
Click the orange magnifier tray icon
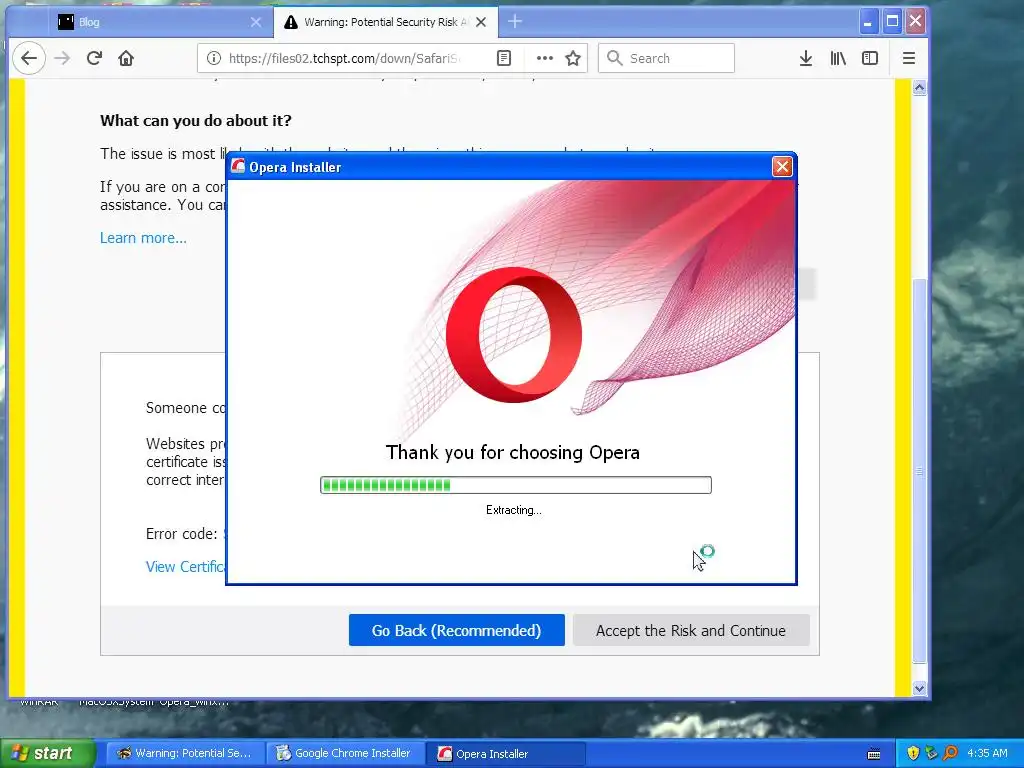pos(950,753)
